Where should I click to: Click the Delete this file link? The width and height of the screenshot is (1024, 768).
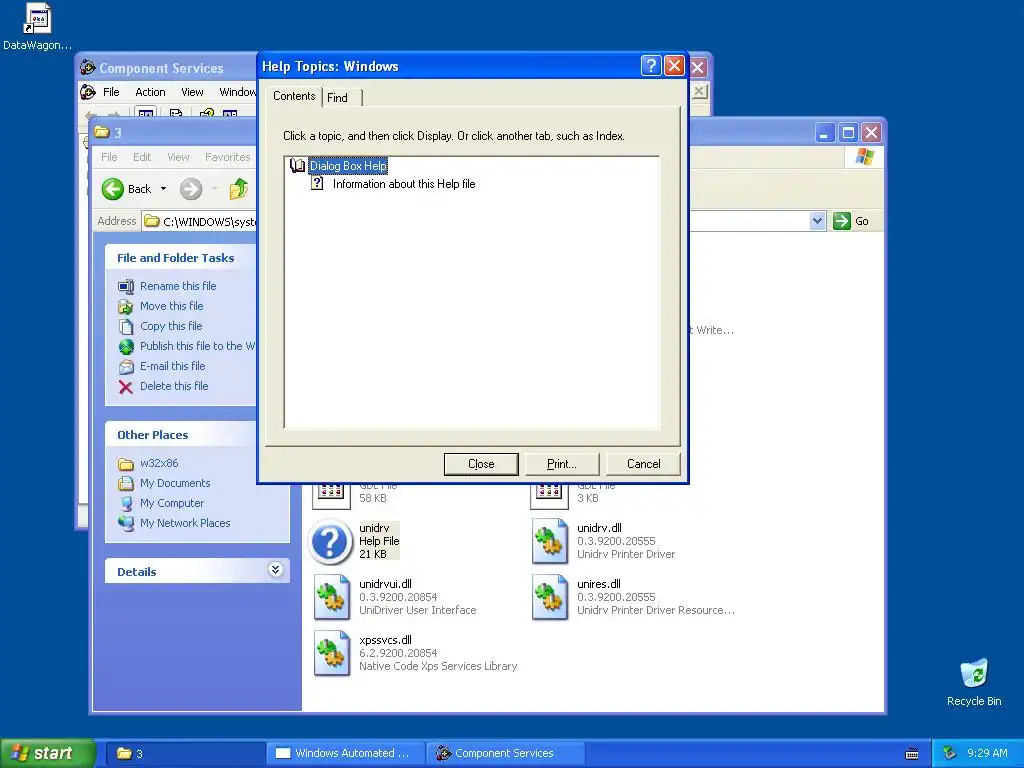tap(174, 387)
